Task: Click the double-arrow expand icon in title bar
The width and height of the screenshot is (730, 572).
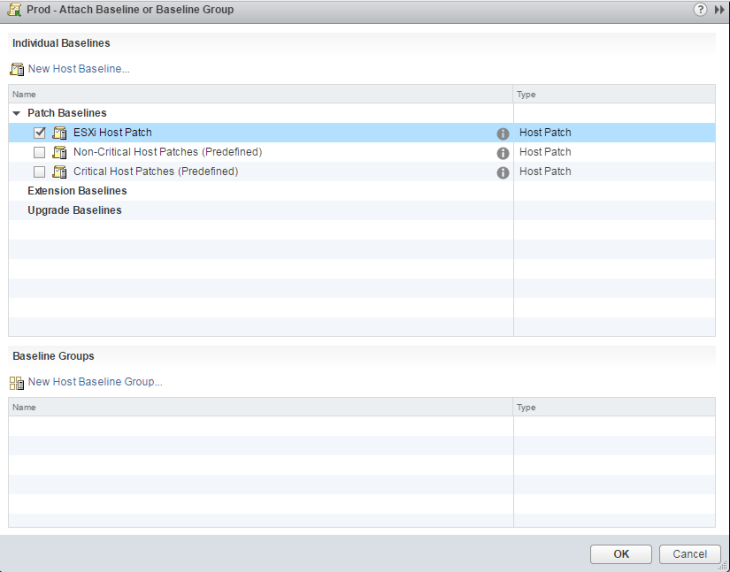Action: point(719,10)
